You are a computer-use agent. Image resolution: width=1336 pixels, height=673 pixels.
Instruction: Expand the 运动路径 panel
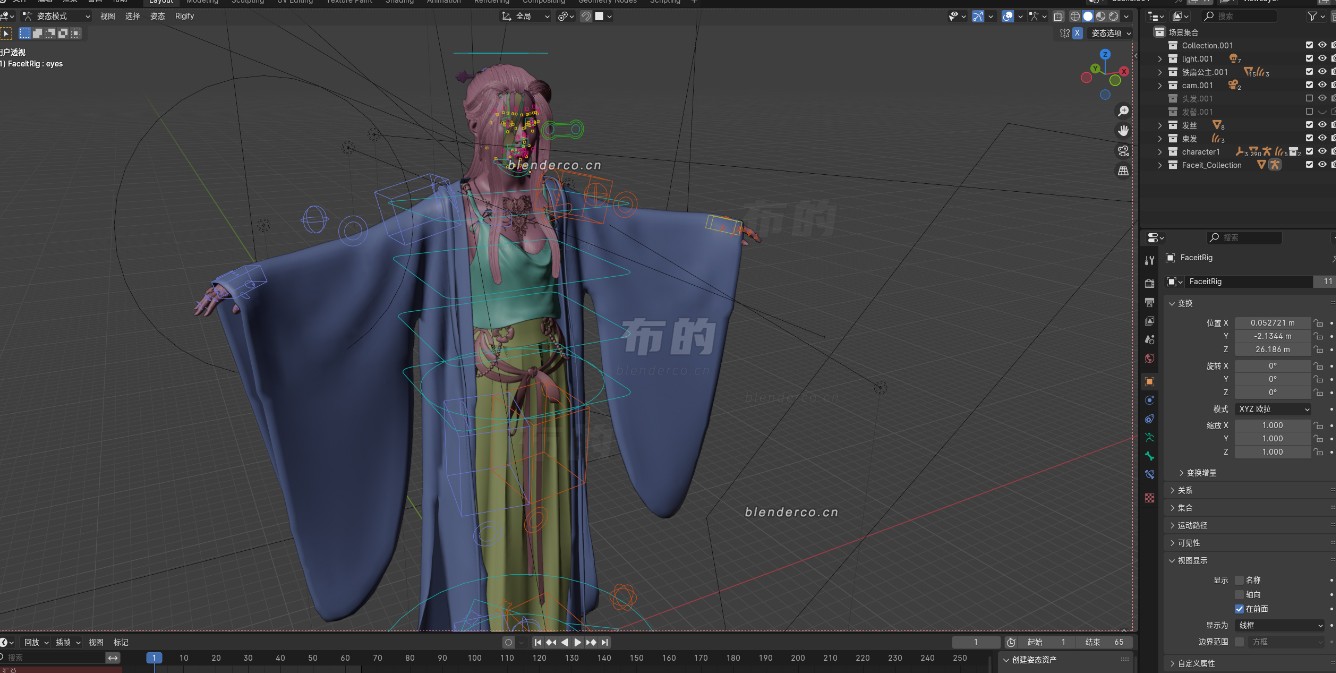[1190, 525]
